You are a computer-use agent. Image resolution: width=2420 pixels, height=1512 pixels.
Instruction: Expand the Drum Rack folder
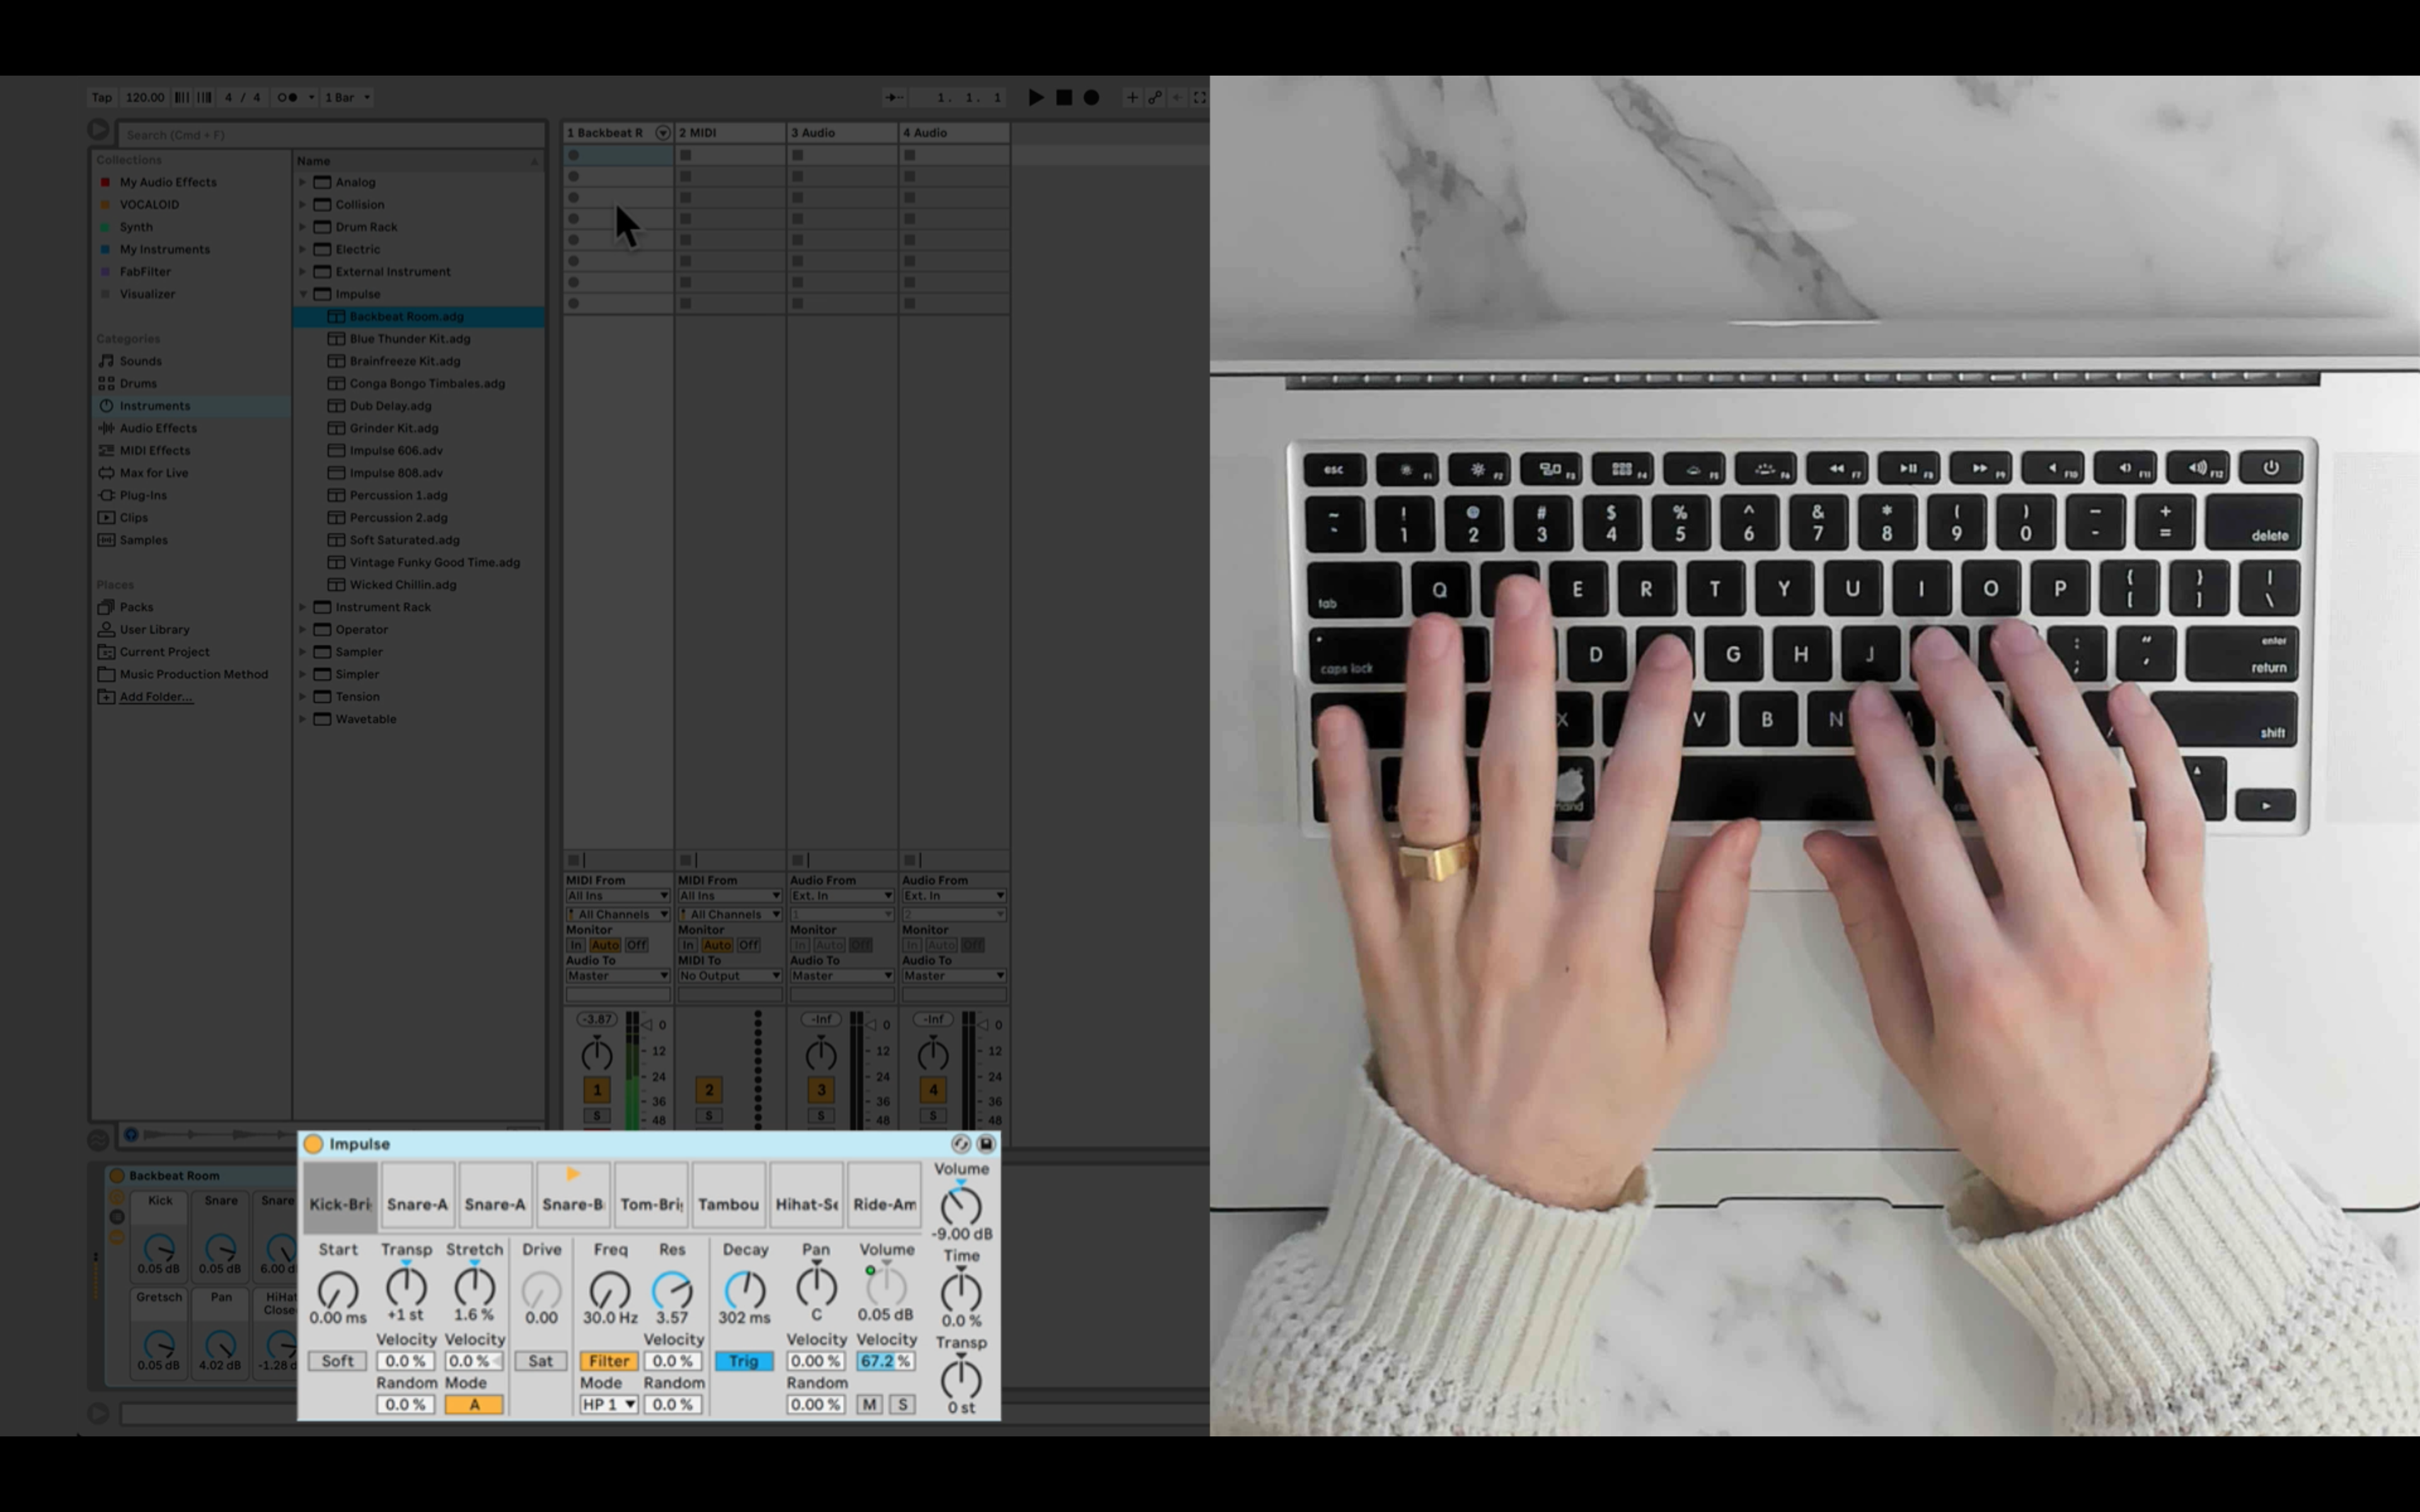pyautogui.click(x=303, y=227)
